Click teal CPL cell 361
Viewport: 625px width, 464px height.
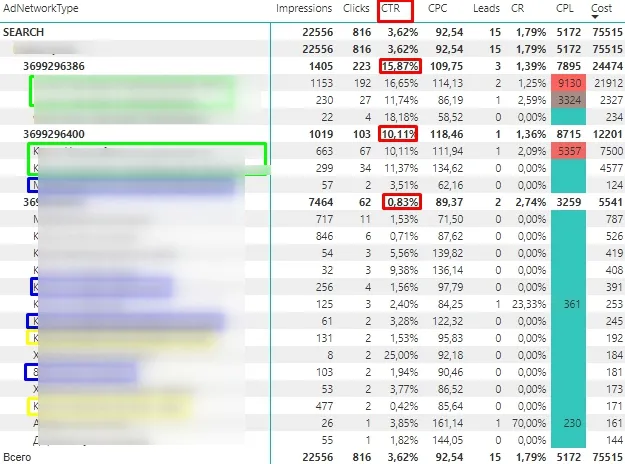[x=572, y=304]
